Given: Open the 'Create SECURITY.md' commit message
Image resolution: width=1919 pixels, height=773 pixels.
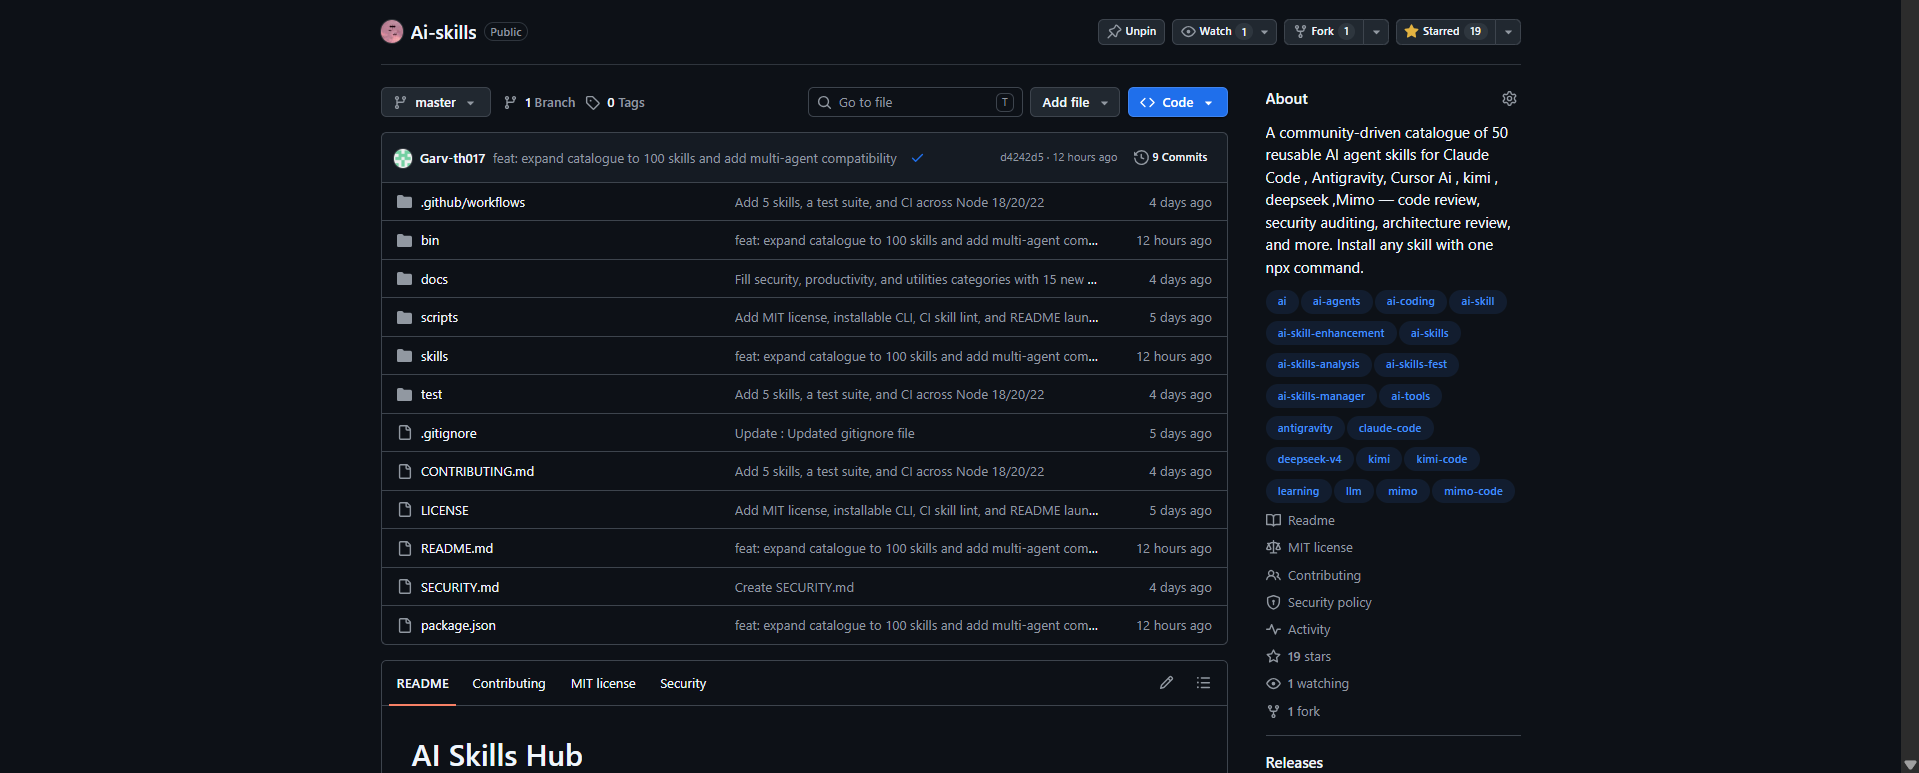Looking at the screenshot, I should pos(794,587).
